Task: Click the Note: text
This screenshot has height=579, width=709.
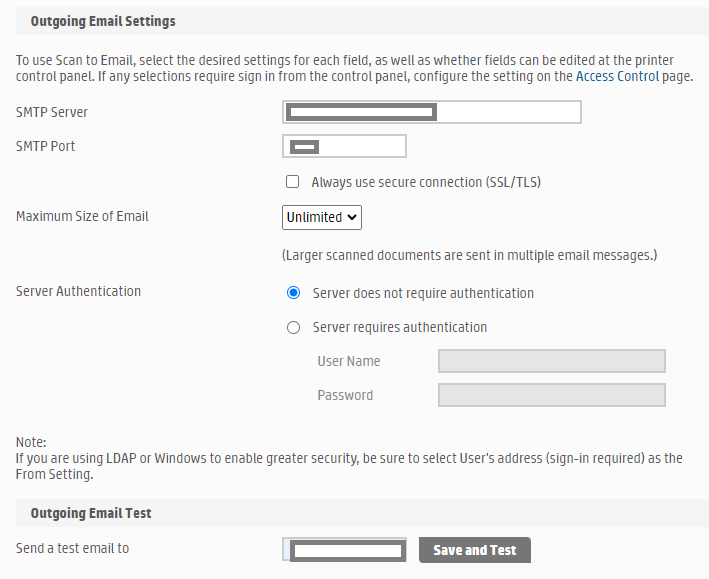Action: (31, 442)
